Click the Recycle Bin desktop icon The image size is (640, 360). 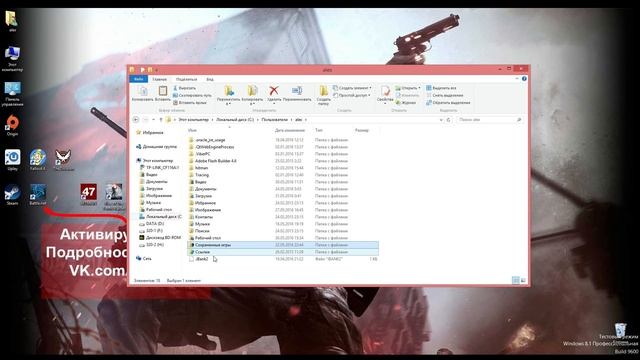pyautogui.click(x=620, y=331)
